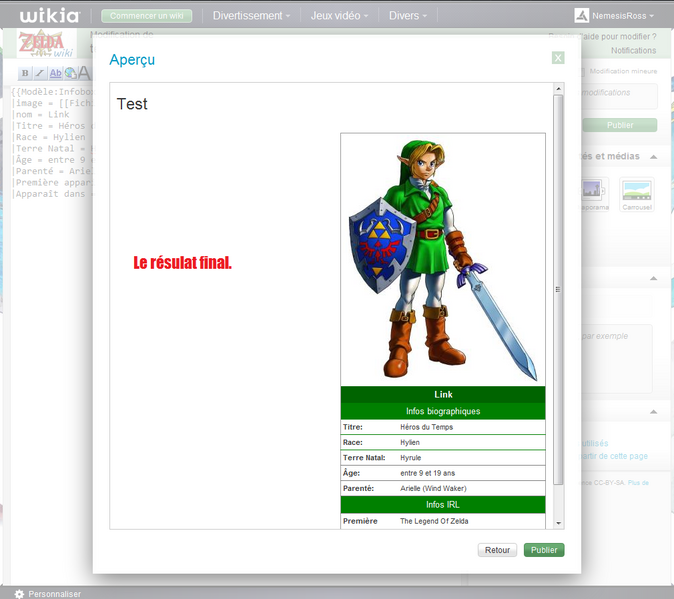Open the Jeux vidéo dropdown menu

(339, 16)
